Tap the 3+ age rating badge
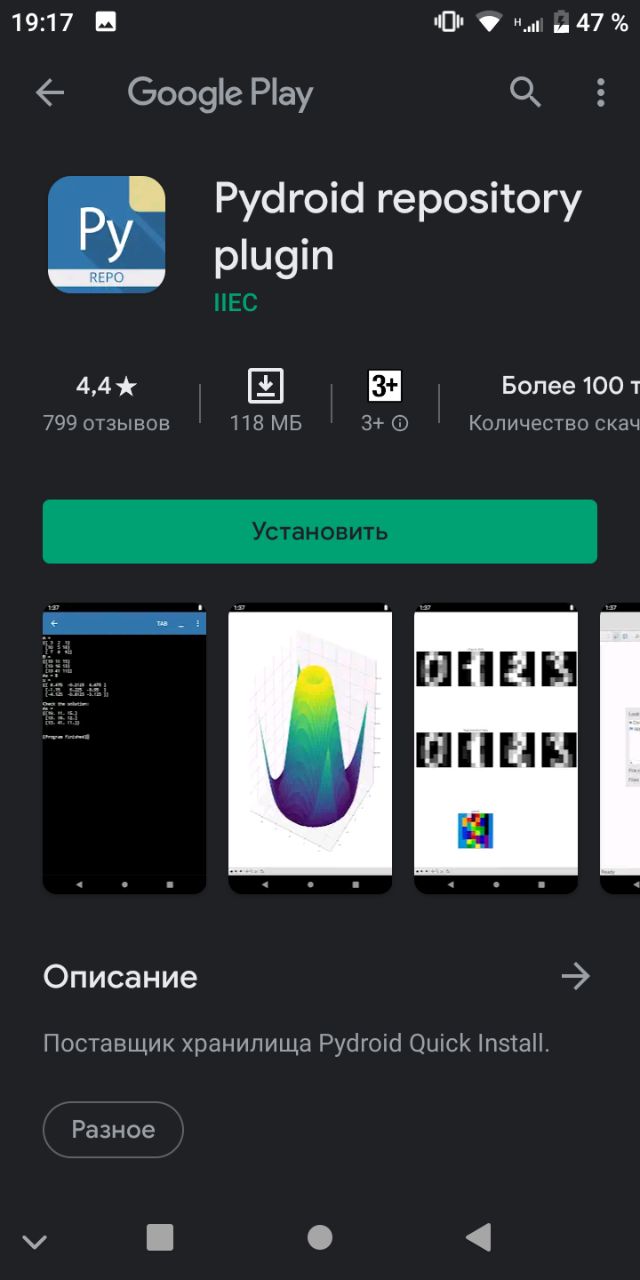Viewport: 640px width, 1280px height. pyautogui.click(x=385, y=386)
